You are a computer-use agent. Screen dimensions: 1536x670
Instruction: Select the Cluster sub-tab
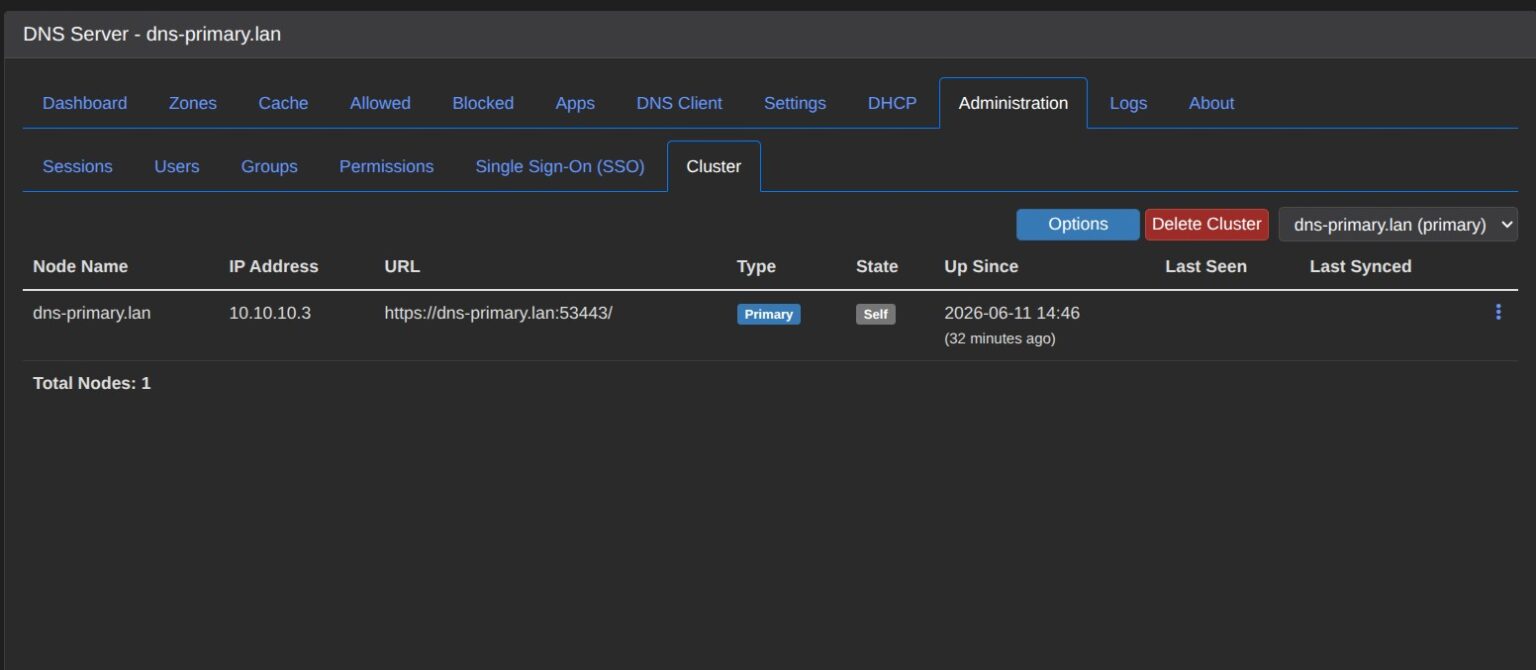point(714,166)
